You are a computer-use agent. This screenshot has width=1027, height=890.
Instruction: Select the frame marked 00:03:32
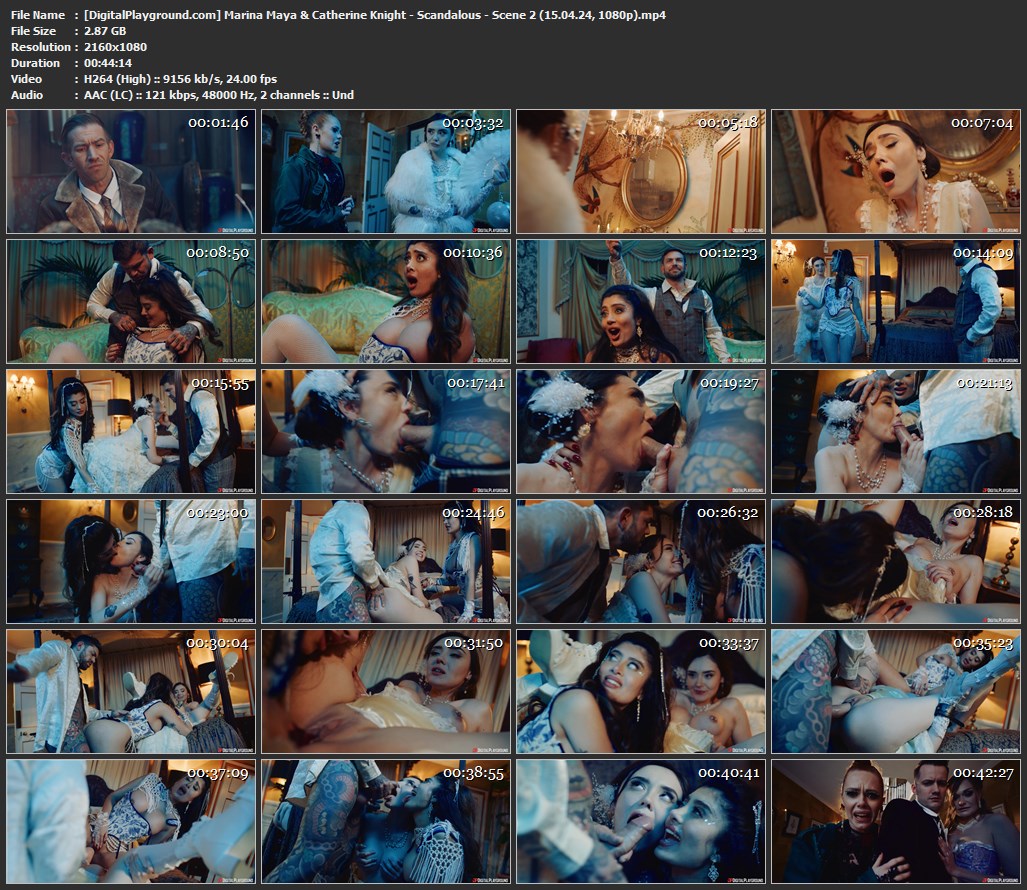click(386, 172)
